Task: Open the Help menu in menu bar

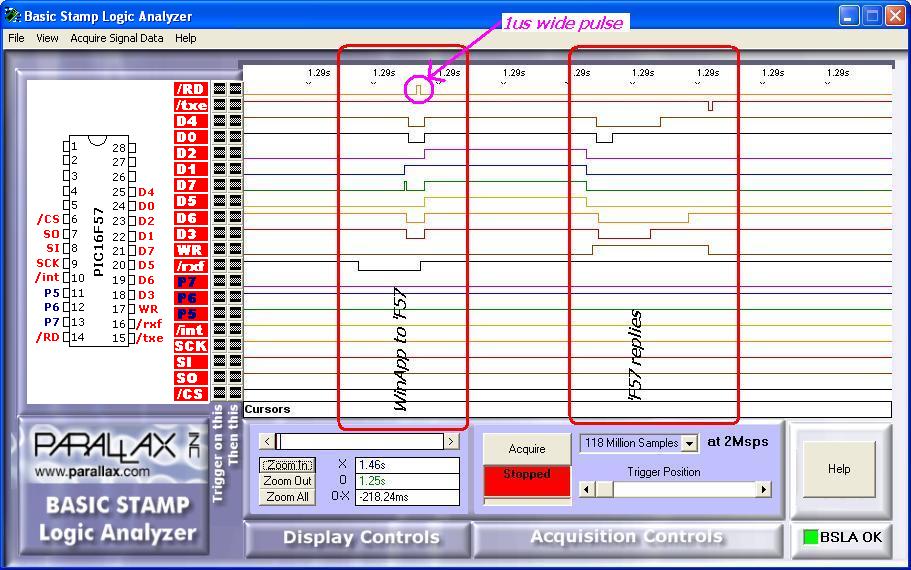Action: [186, 38]
